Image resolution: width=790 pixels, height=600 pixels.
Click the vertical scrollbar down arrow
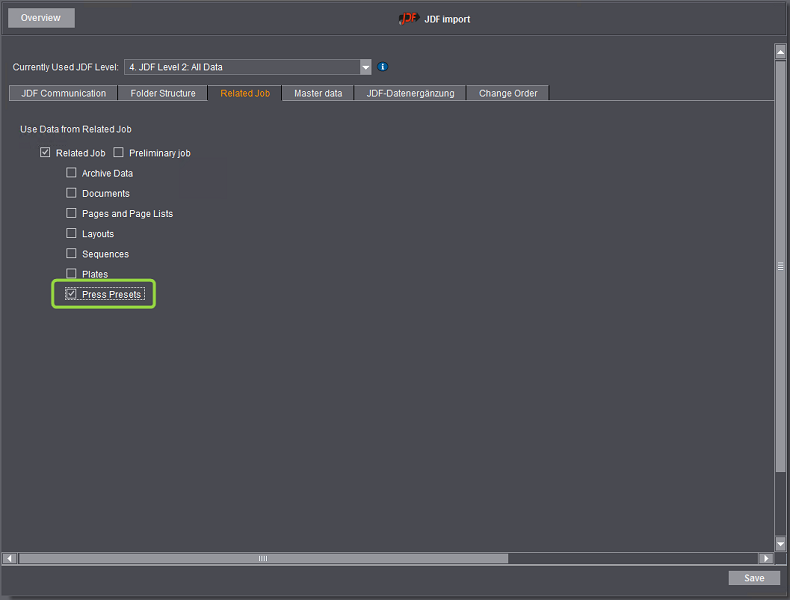click(x=780, y=543)
